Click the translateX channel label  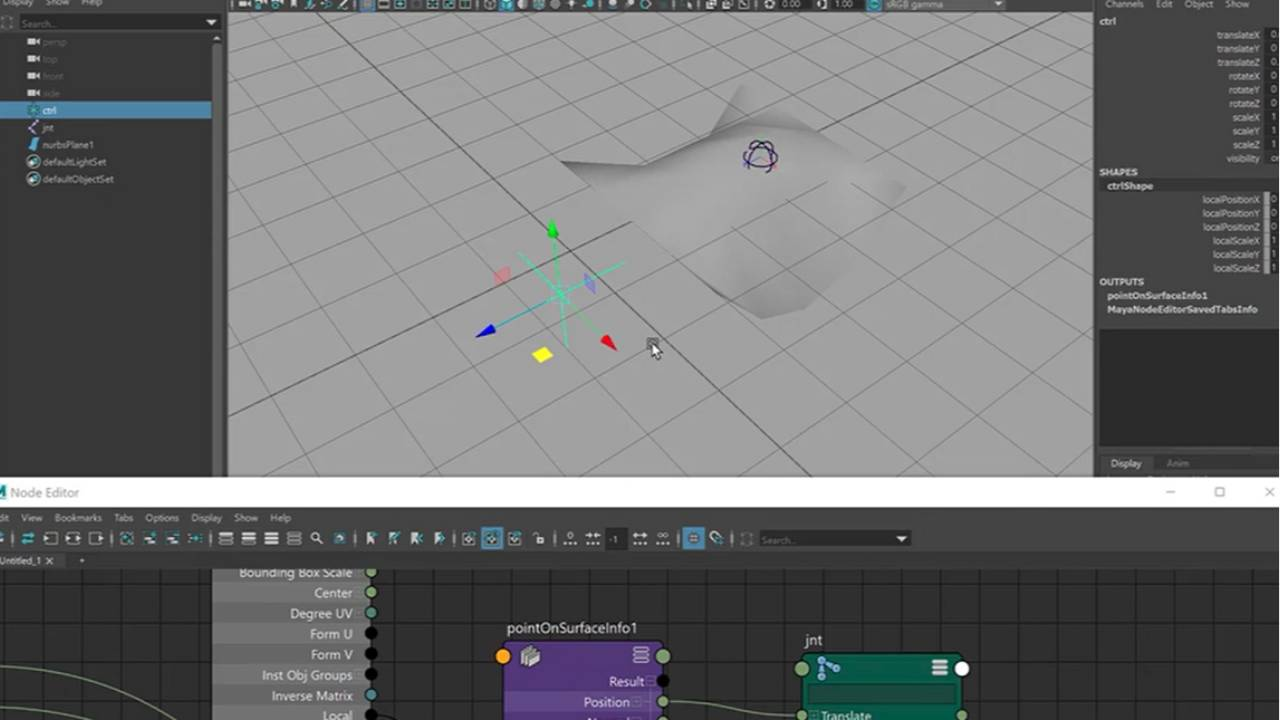click(1238, 35)
